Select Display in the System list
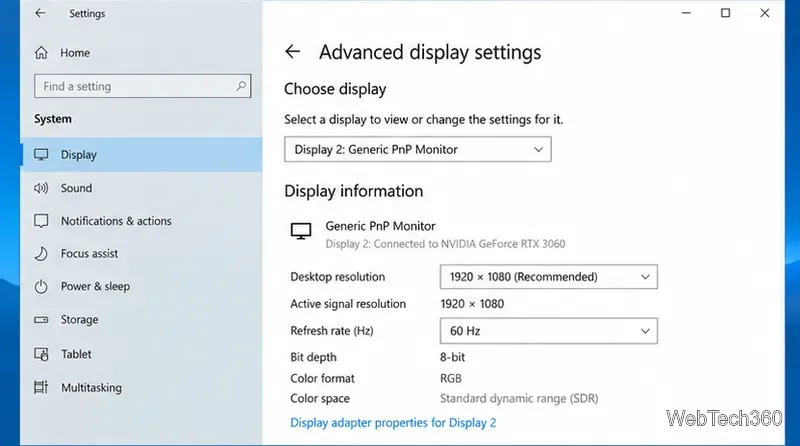The height and width of the screenshot is (446, 800). pyautogui.click(x=142, y=155)
